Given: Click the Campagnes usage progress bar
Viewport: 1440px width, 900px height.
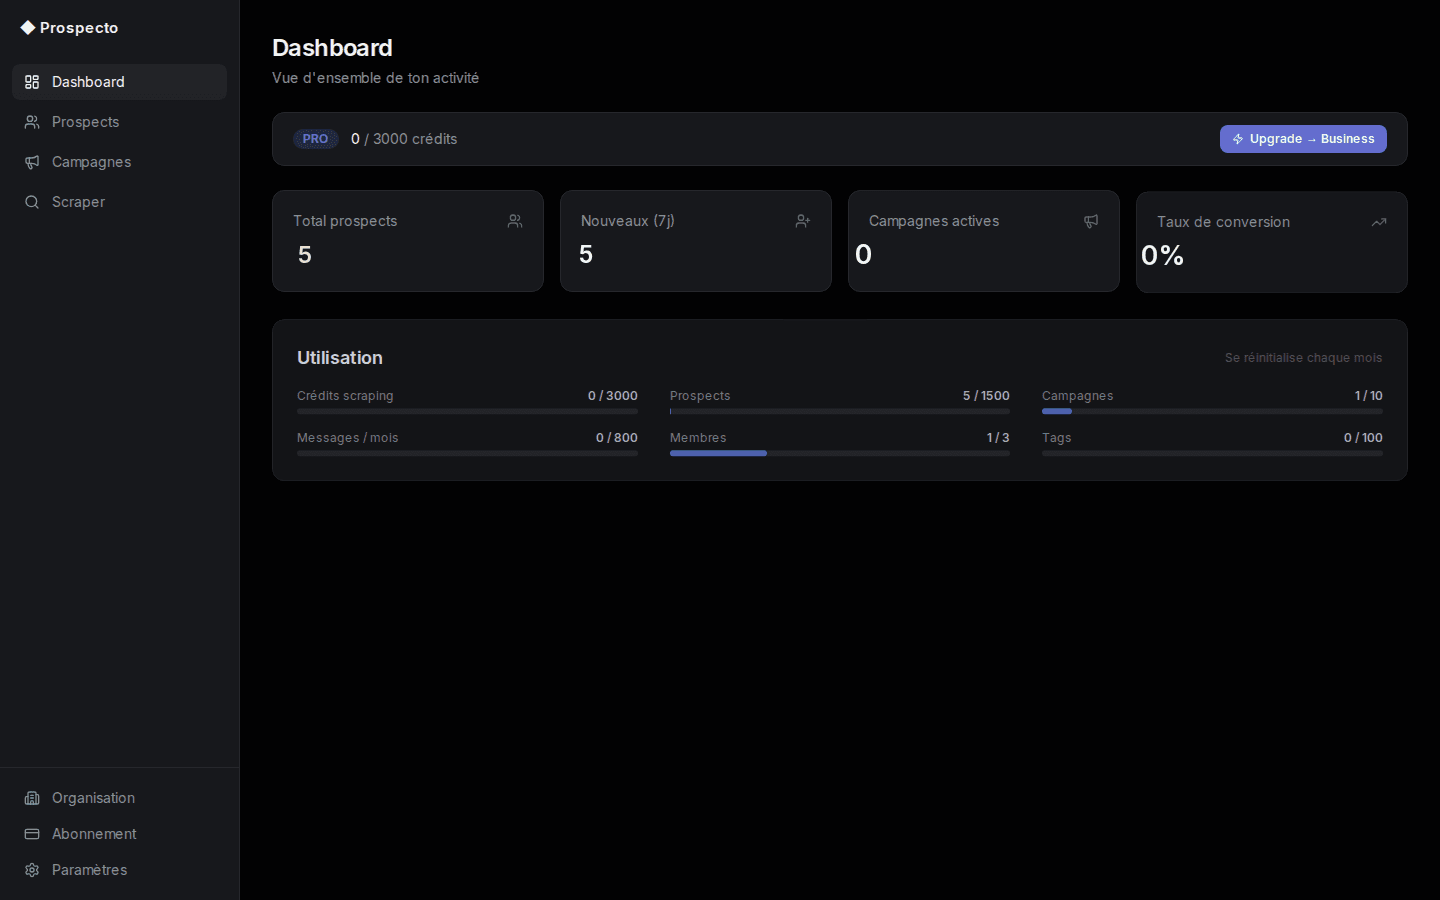Looking at the screenshot, I should pos(1212,411).
